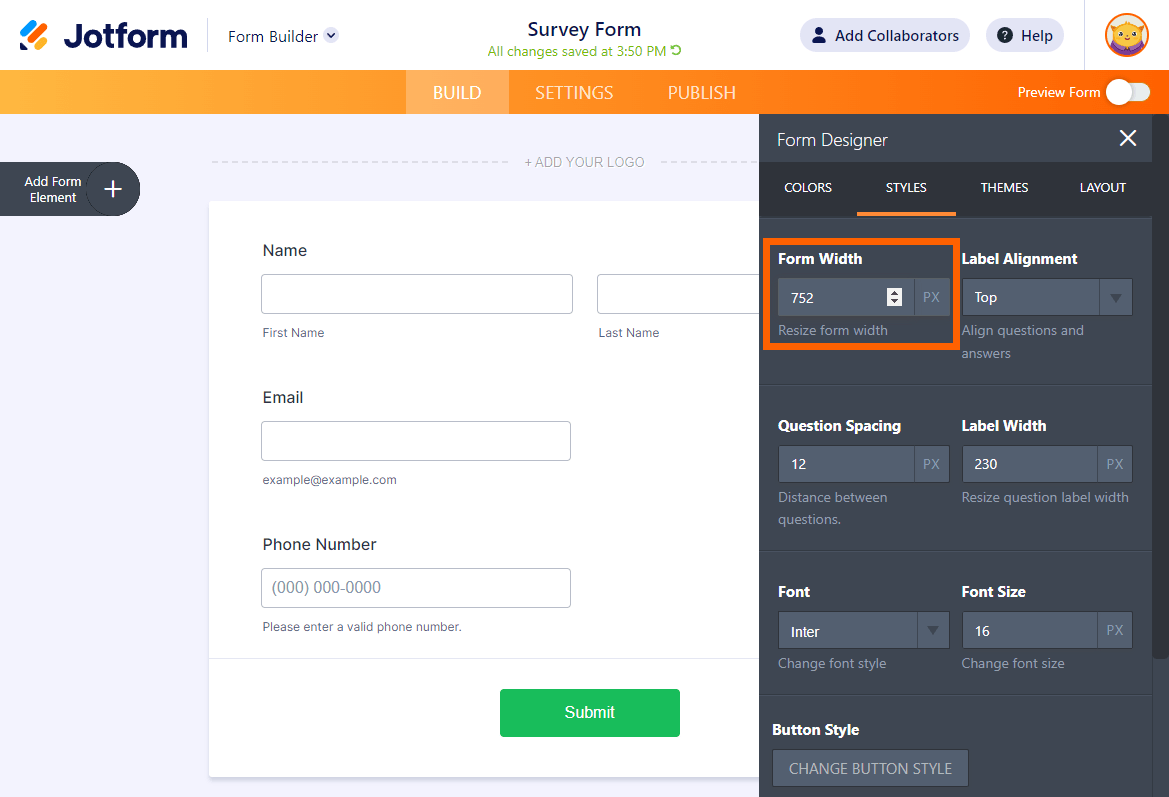The image size is (1169, 797).
Task: Click the Help question mark icon
Action: click(x=1005, y=36)
